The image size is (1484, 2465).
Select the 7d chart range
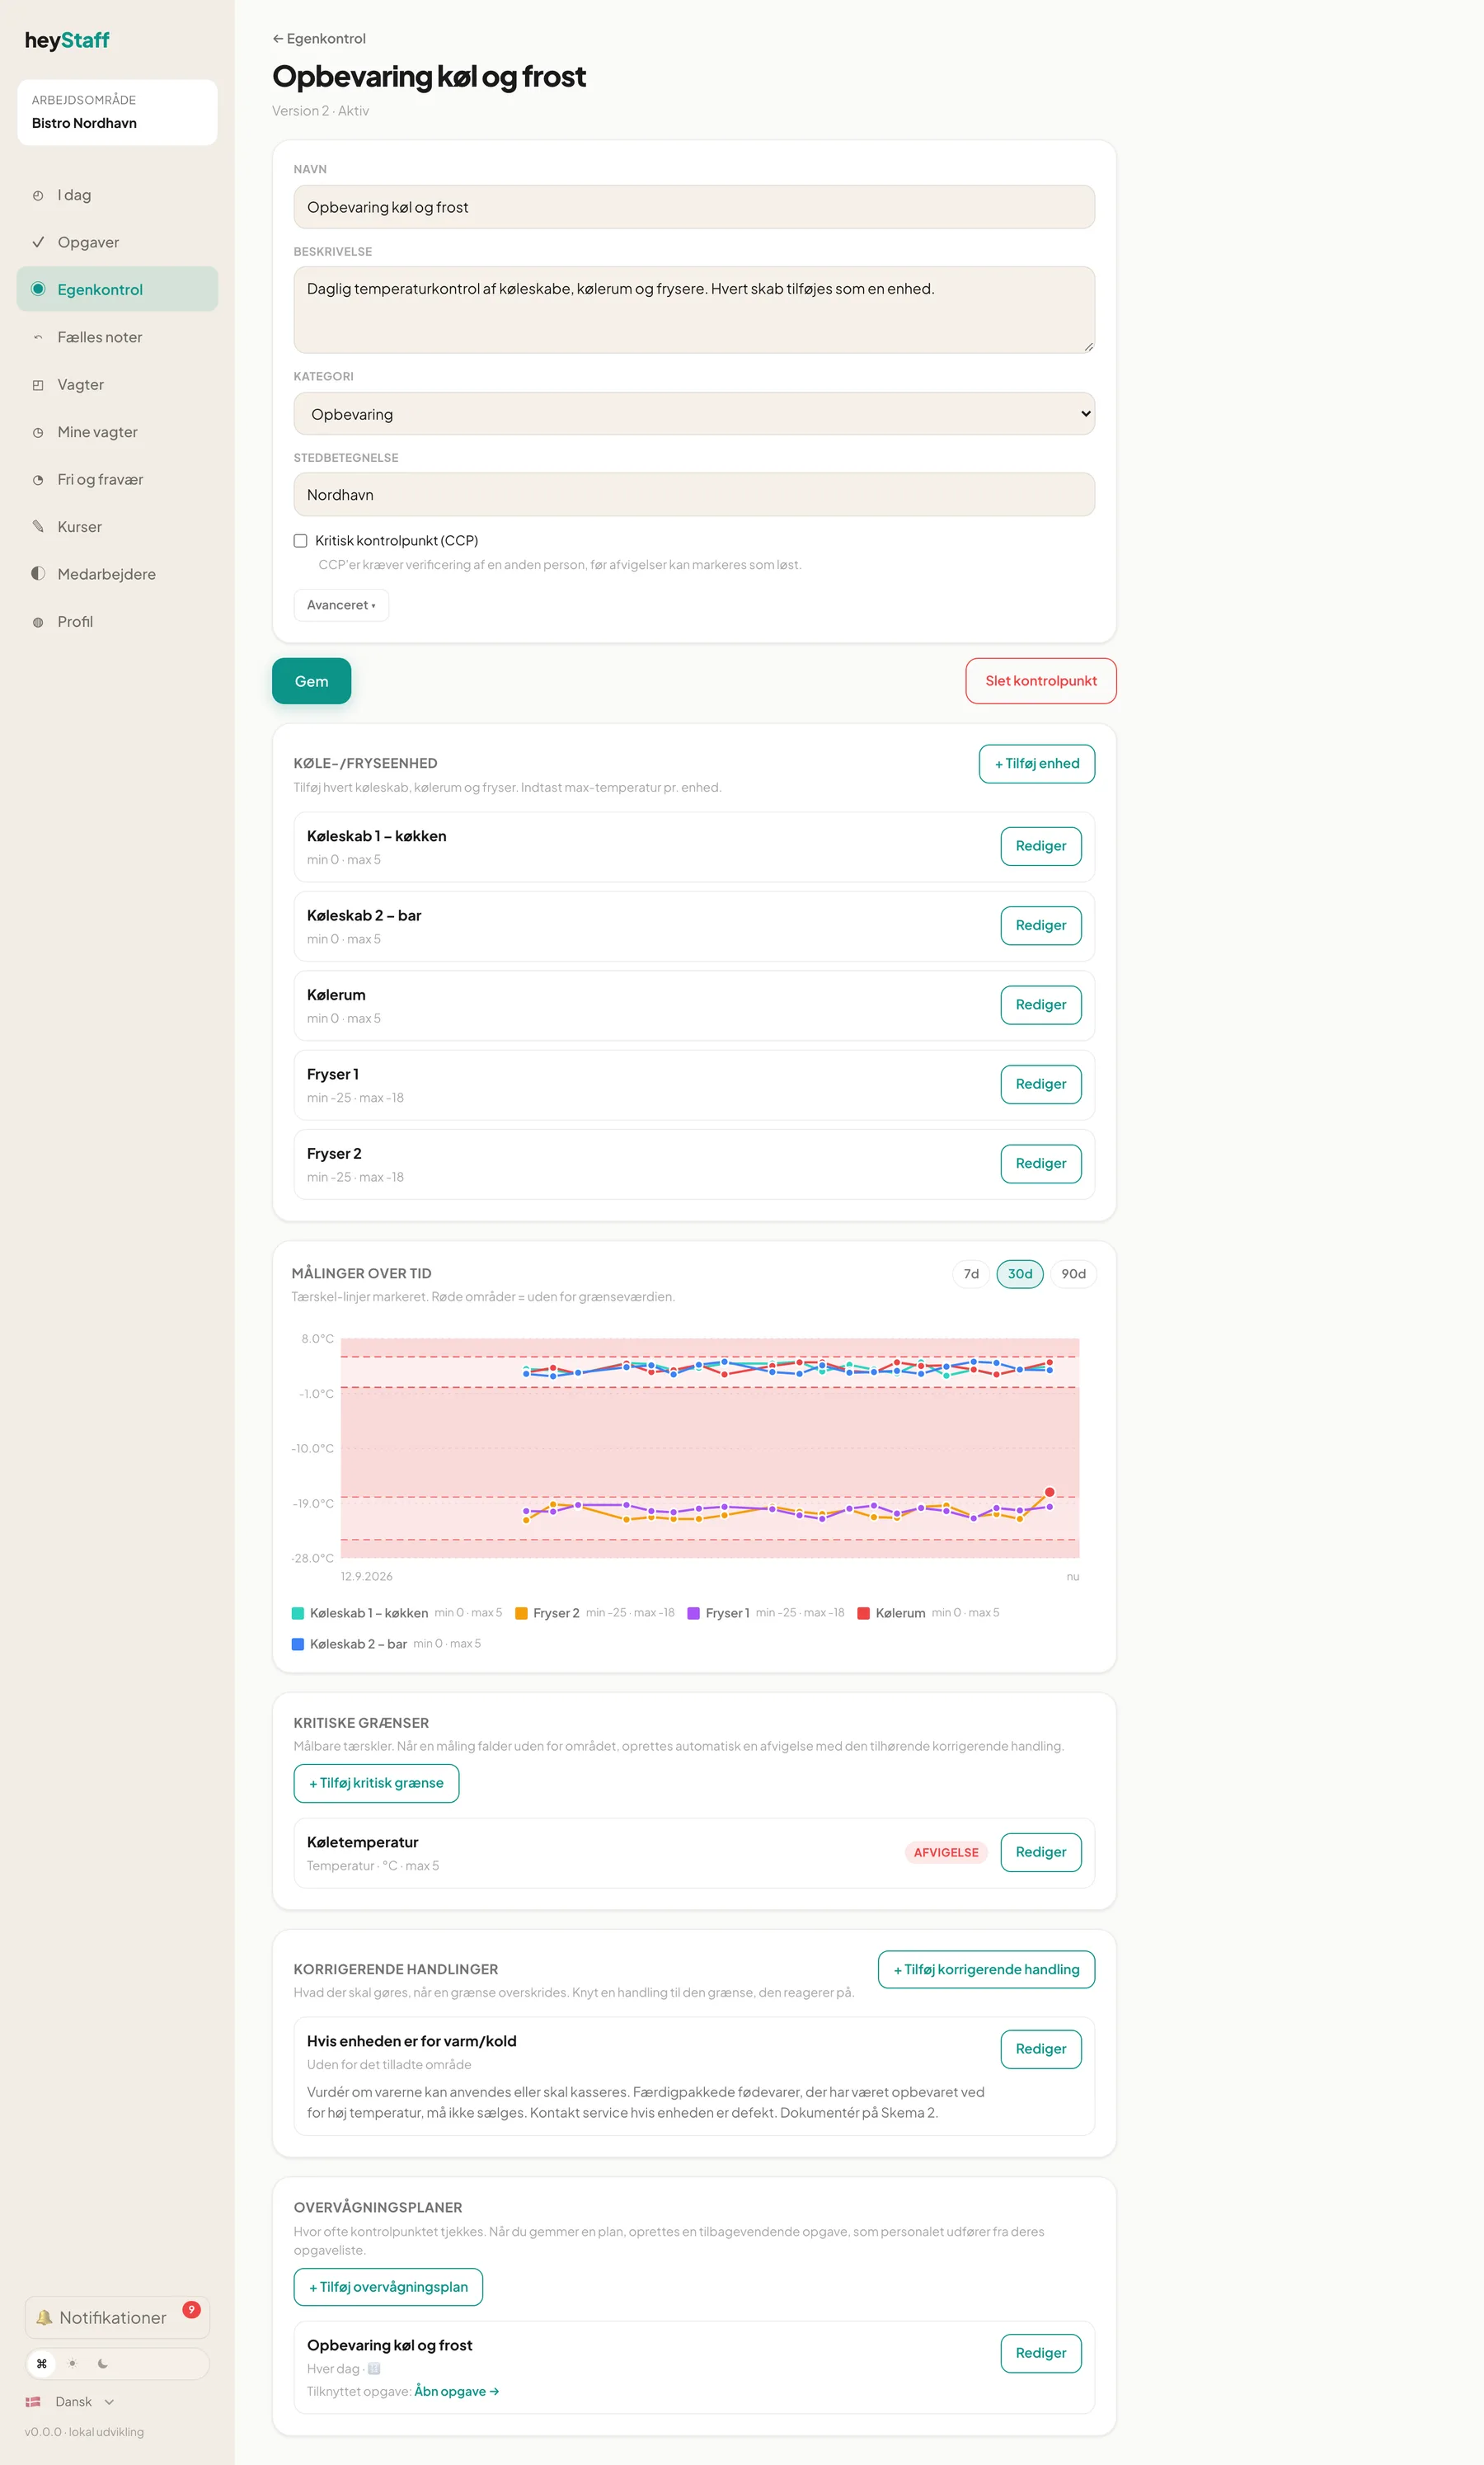coord(971,1274)
